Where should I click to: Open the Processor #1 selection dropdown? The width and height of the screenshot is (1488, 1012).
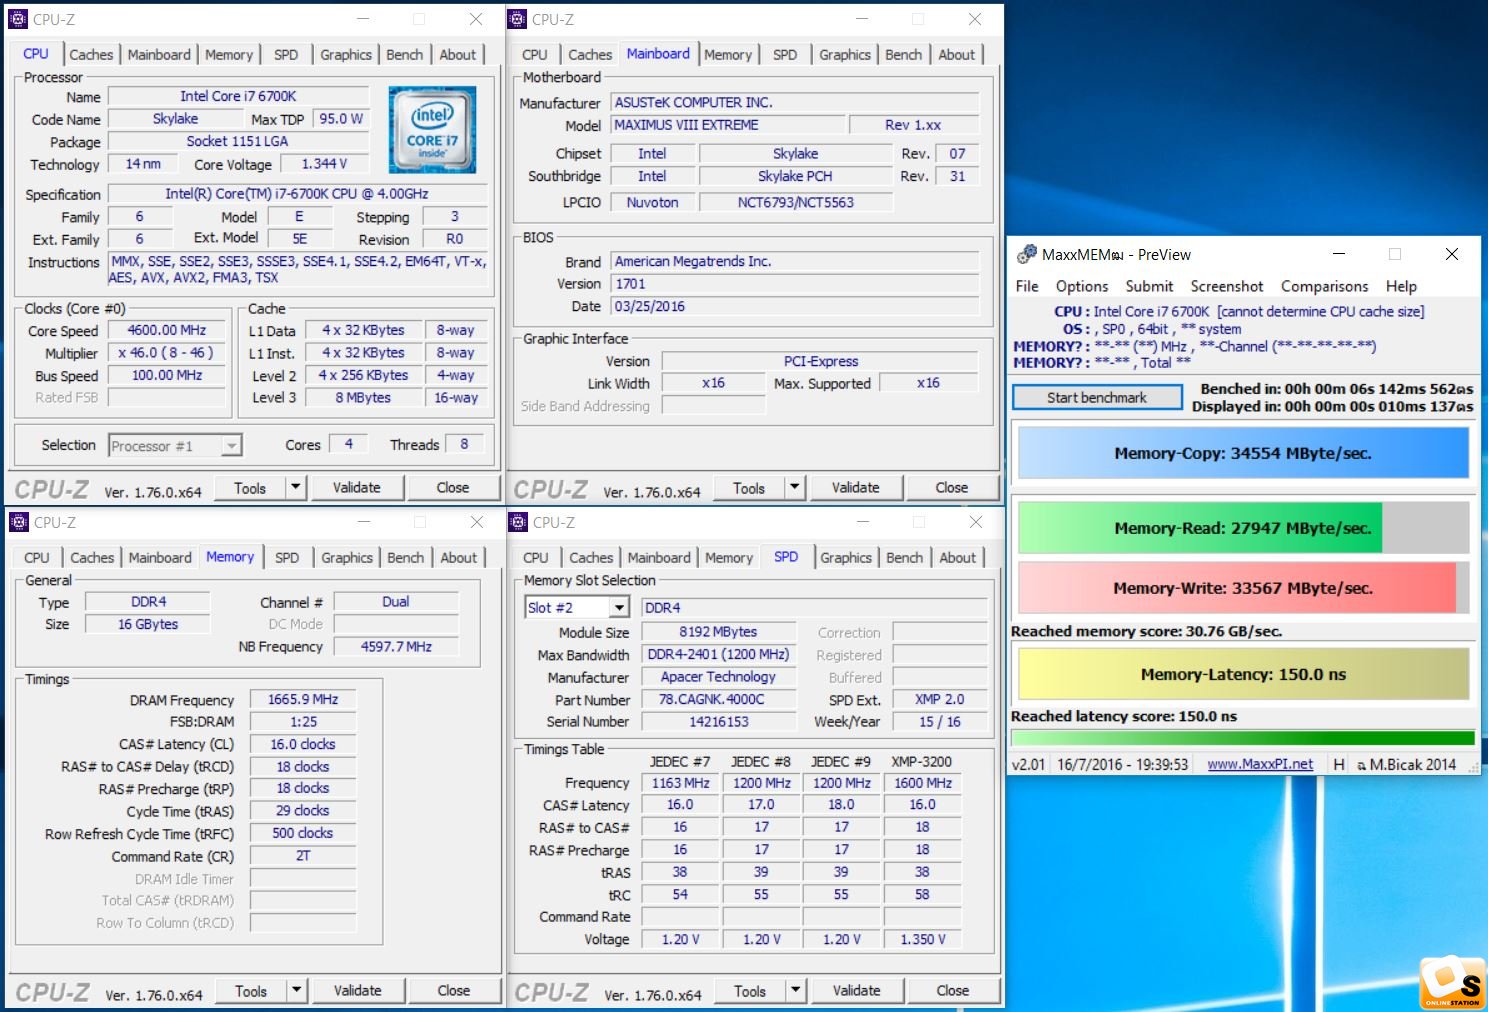(x=232, y=446)
